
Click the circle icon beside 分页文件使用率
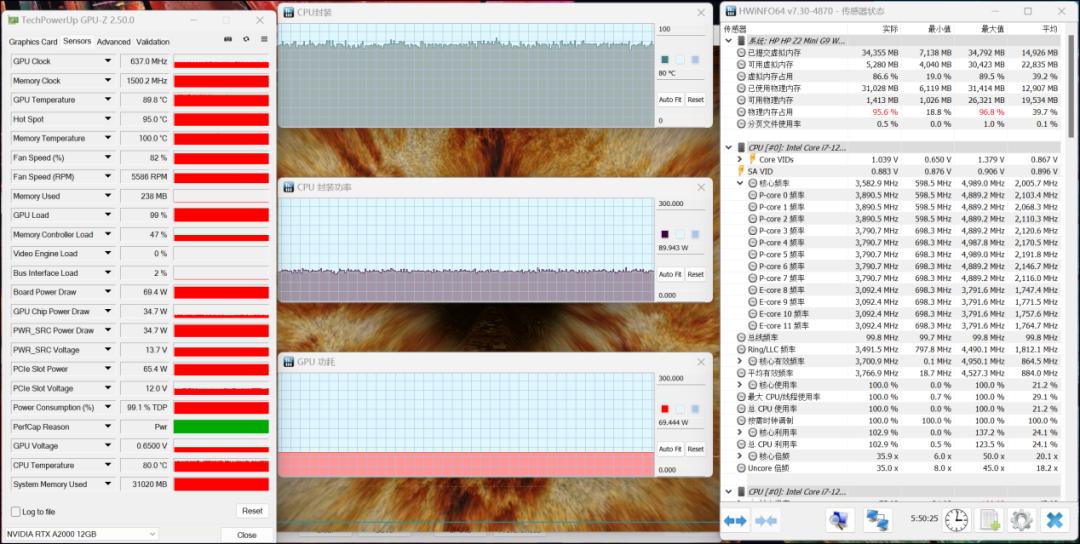(x=741, y=124)
